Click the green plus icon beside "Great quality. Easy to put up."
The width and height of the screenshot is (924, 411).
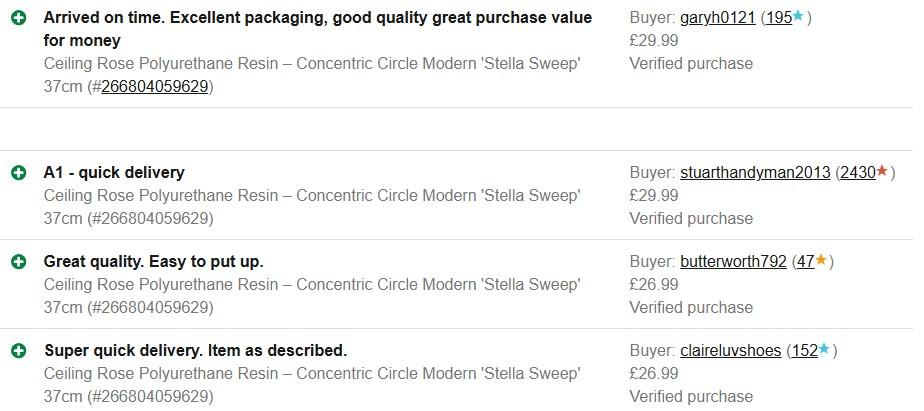19,262
